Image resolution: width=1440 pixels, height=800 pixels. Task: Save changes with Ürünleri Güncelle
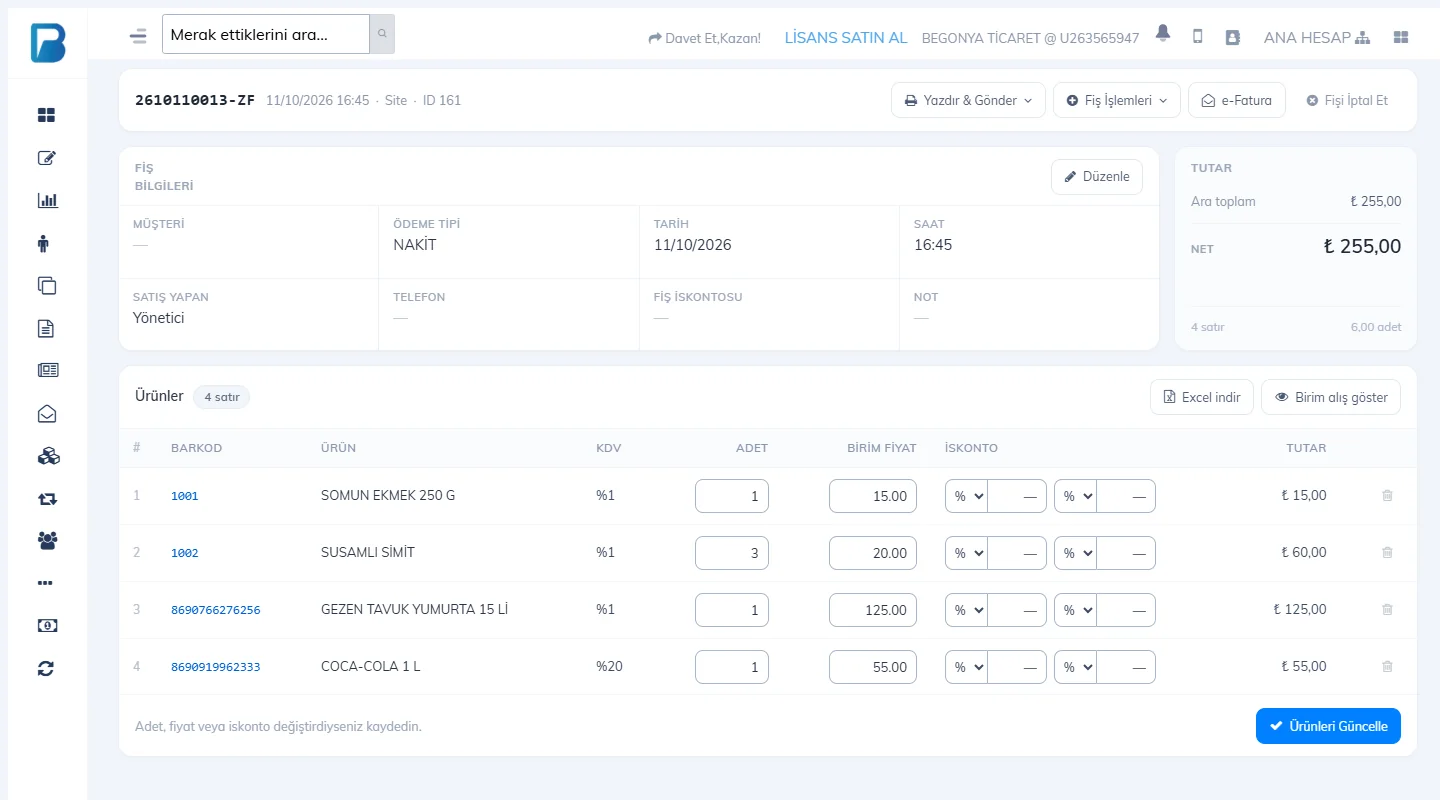click(1328, 726)
